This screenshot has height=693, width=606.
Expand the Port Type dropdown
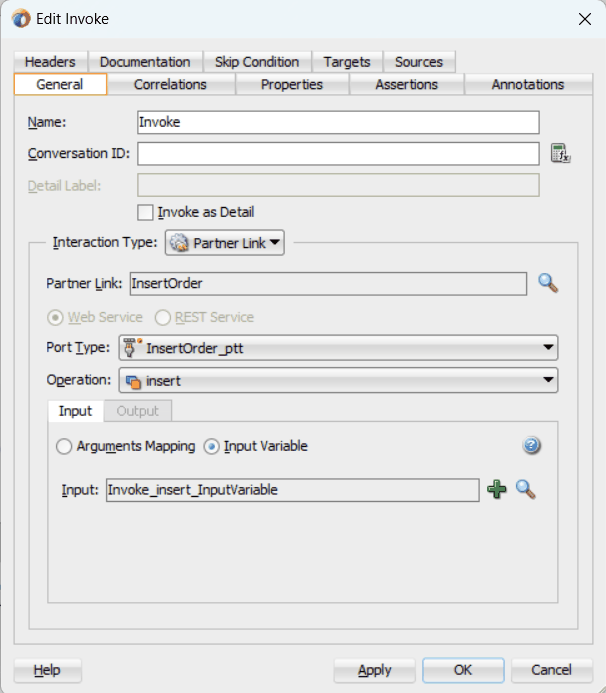(338, 348)
